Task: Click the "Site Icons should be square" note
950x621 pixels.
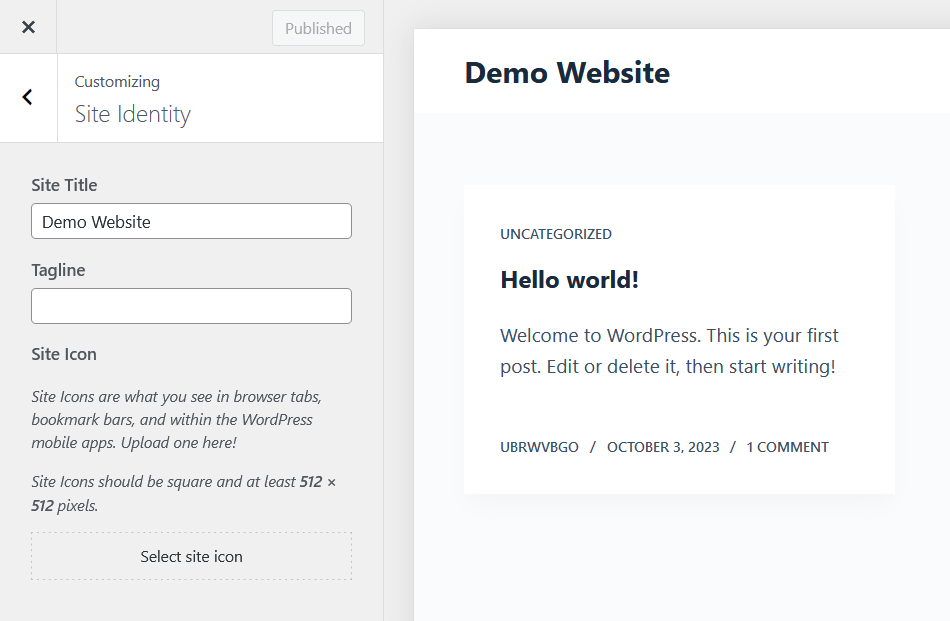Action: 184,493
